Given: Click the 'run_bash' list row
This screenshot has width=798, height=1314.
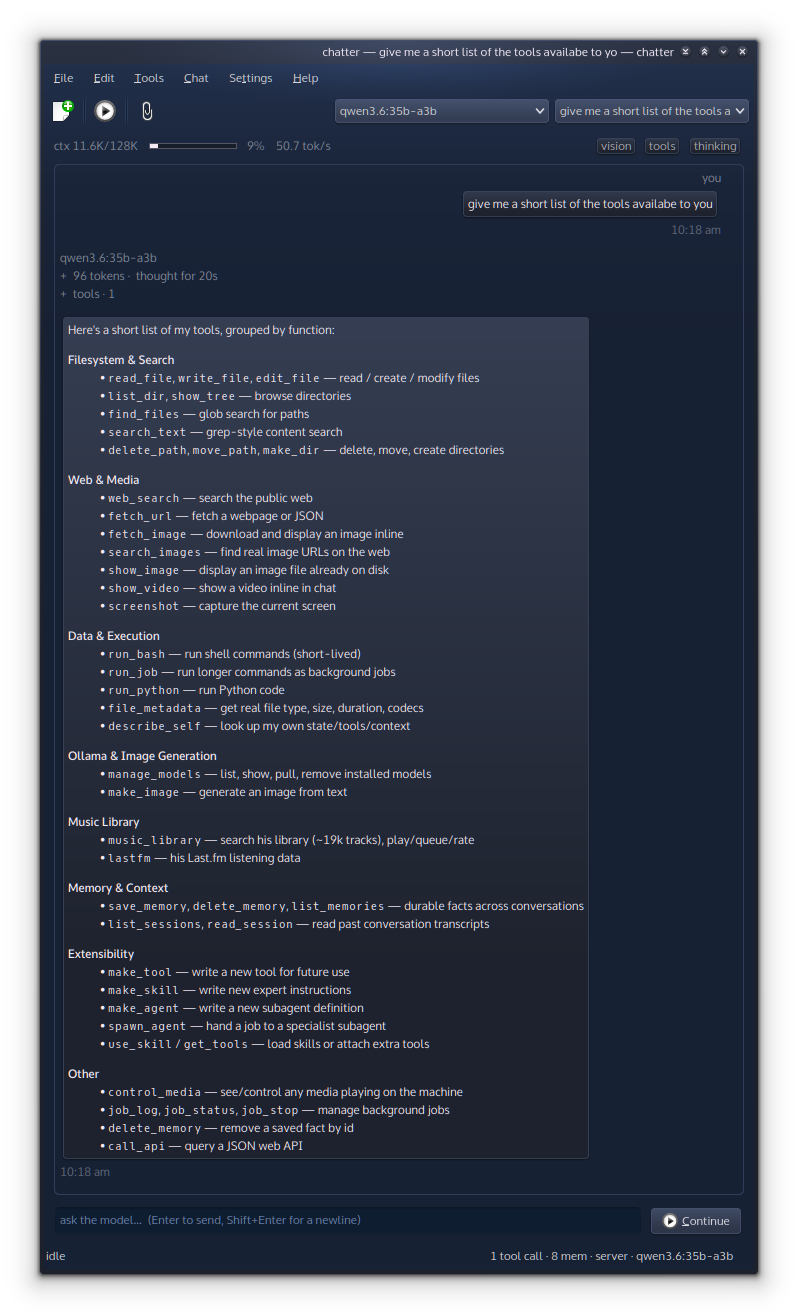Looking at the screenshot, I should click(x=230, y=654).
